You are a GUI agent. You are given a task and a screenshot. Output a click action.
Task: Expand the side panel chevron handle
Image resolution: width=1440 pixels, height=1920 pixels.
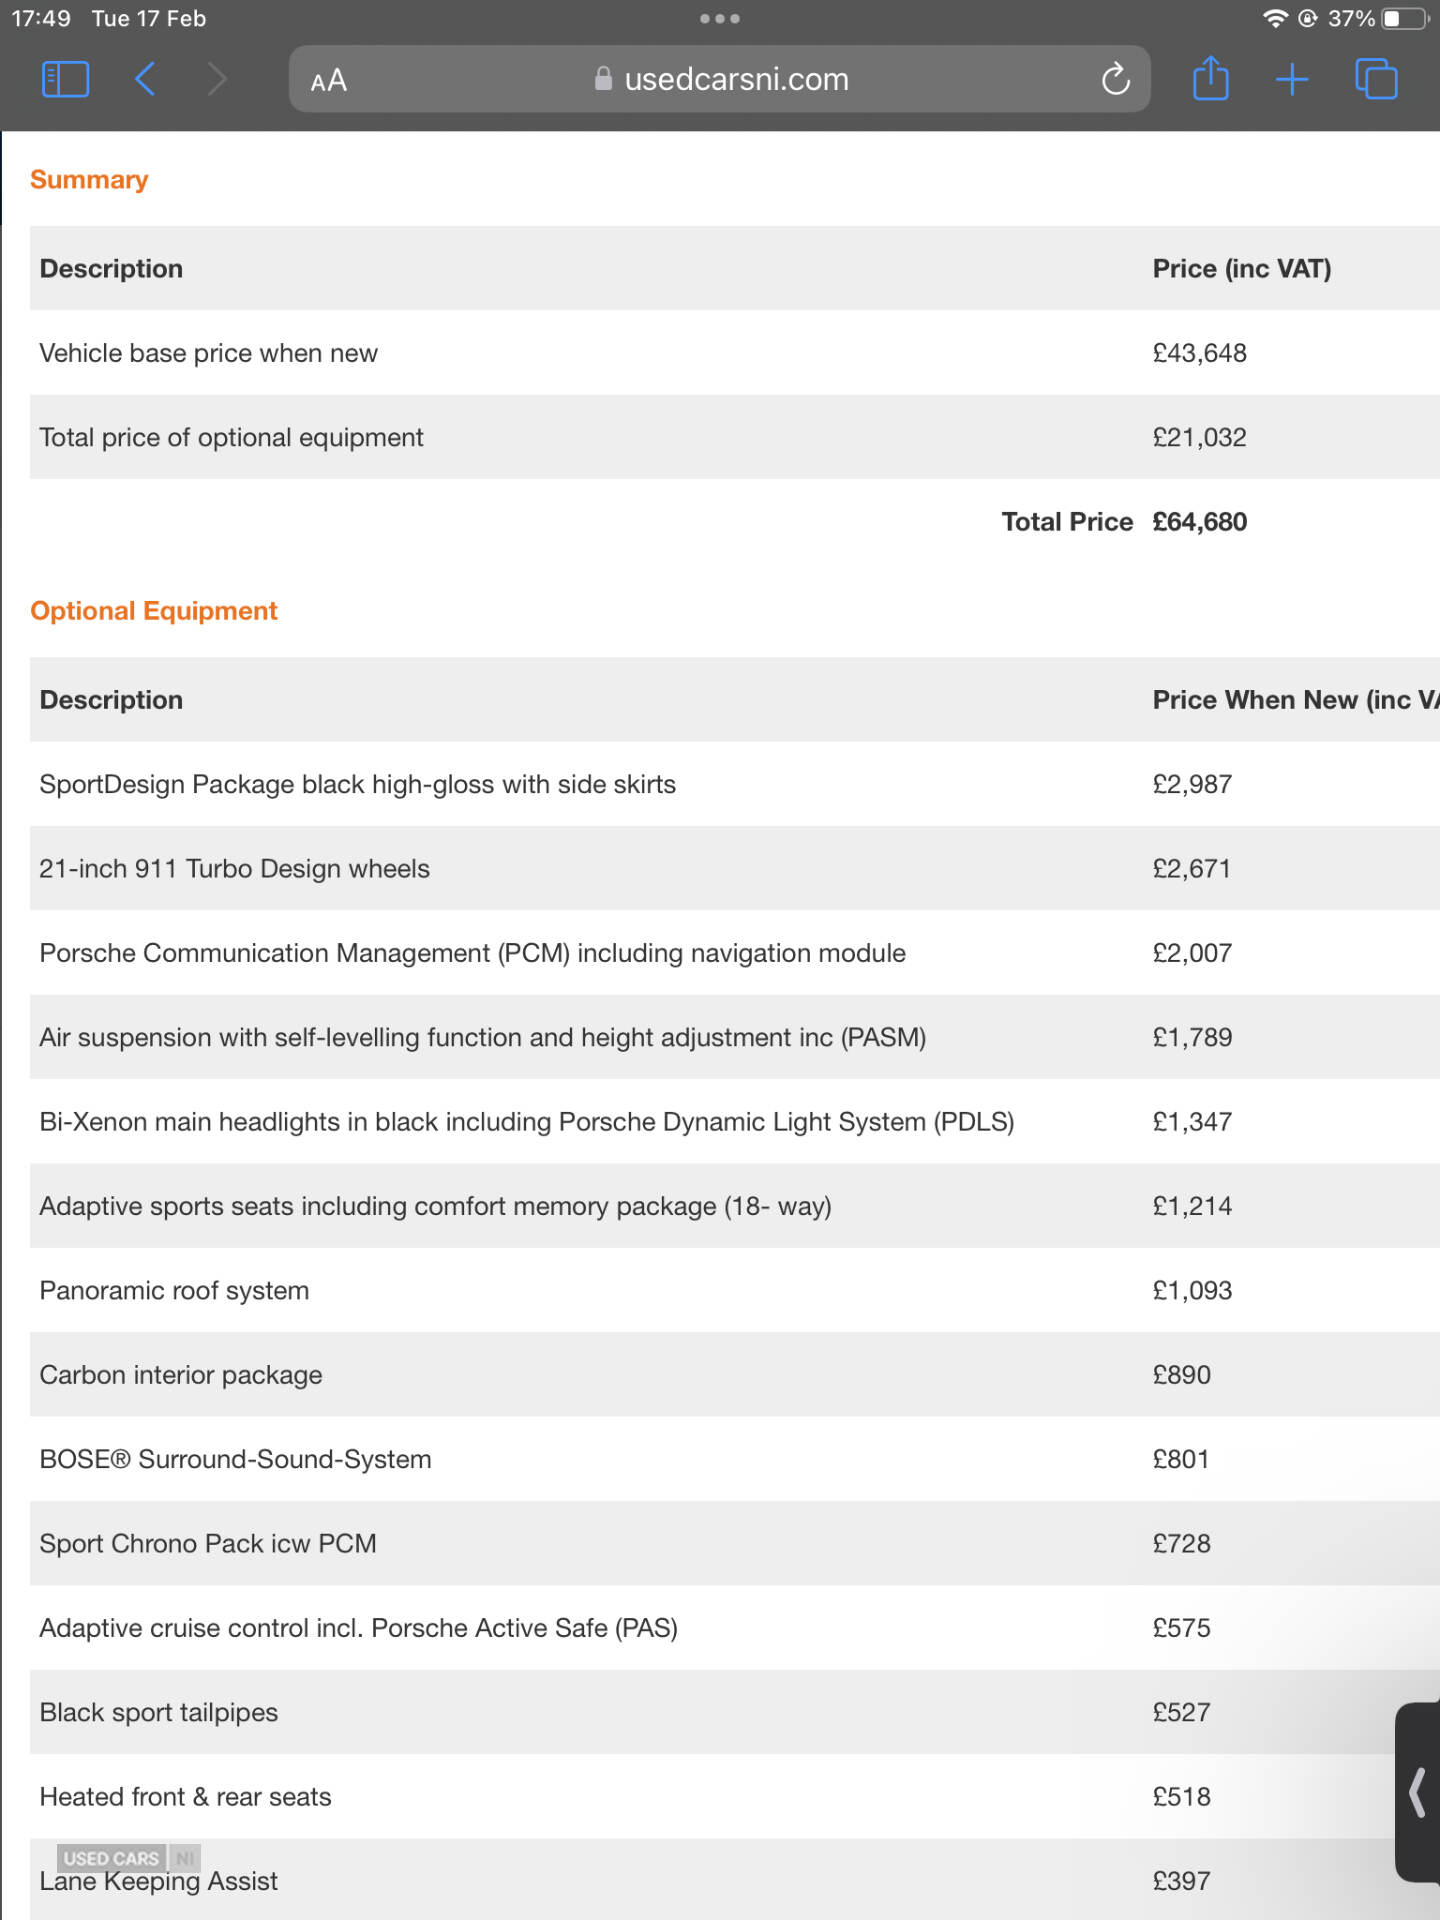[1418, 1792]
